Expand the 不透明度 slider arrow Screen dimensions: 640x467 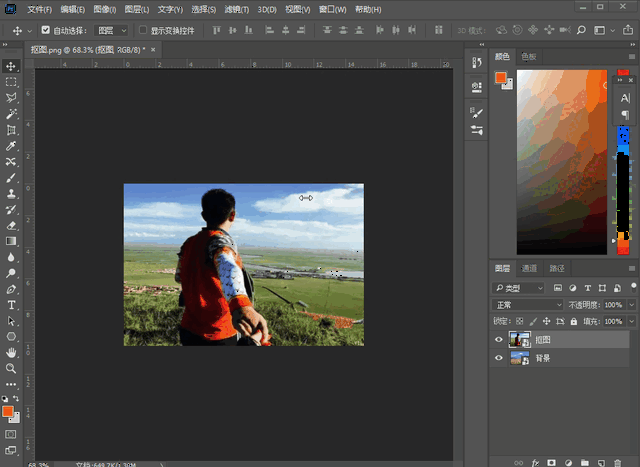tap(631, 305)
